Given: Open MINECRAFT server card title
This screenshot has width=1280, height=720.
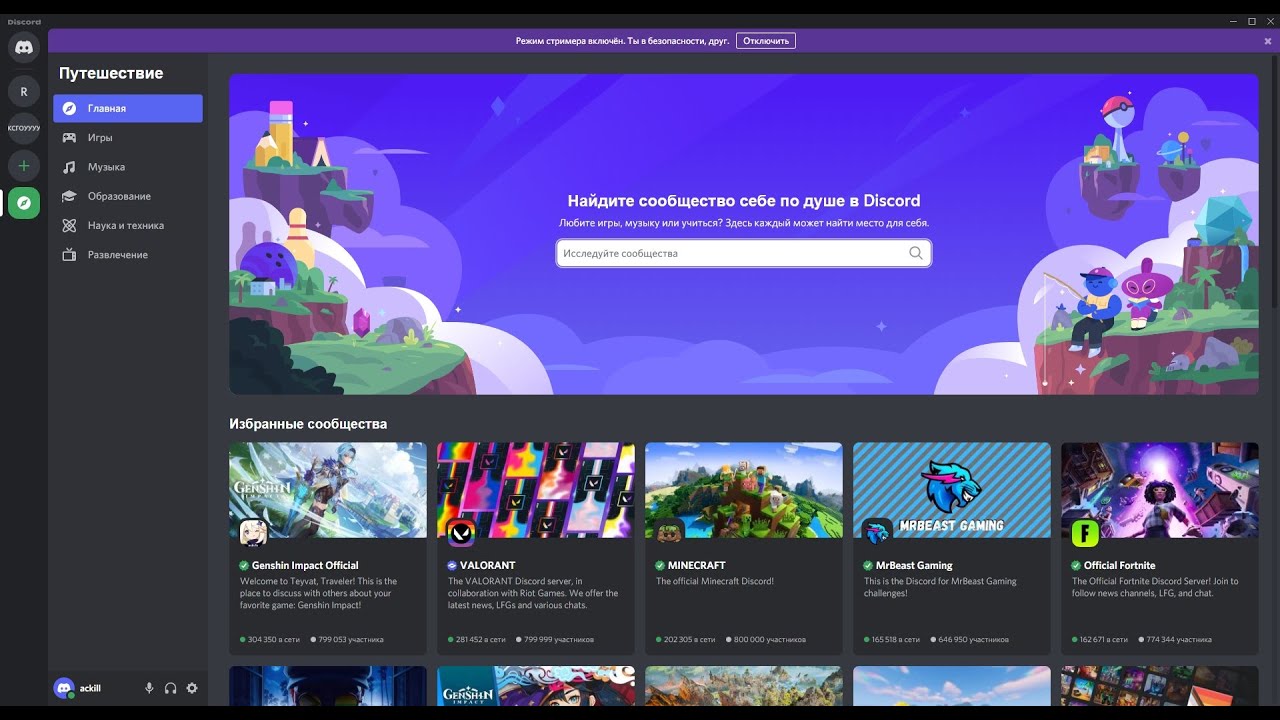Looking at the screenshot, I should (x=697, y=565).
